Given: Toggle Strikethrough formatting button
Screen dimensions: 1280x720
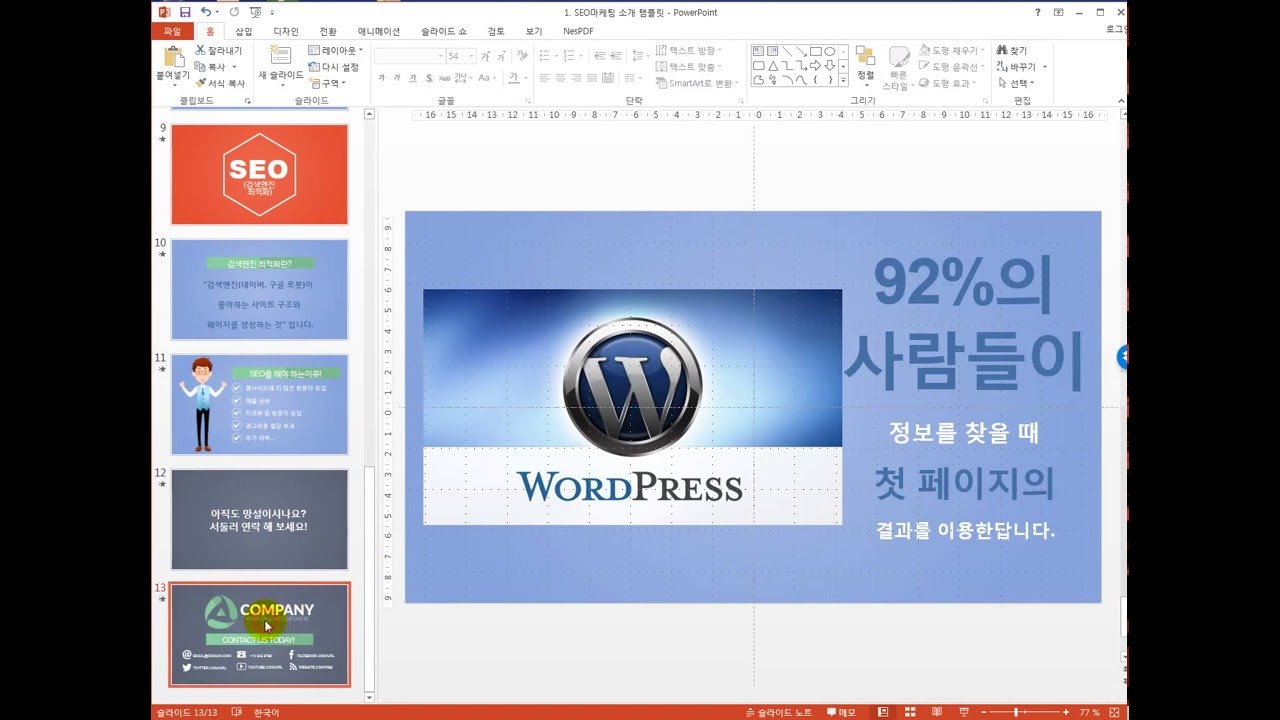Looking at the screenshot, I should coord(445,78).
